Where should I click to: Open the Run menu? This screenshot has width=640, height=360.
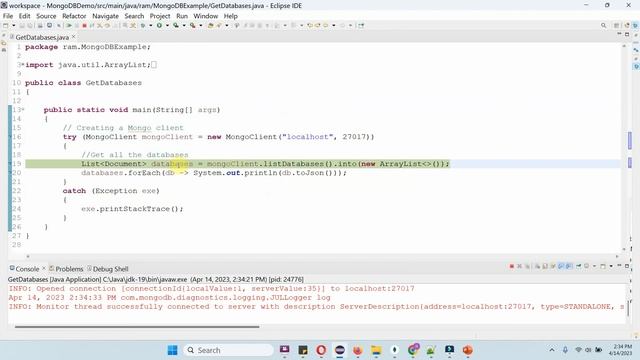tap(182, 16)
